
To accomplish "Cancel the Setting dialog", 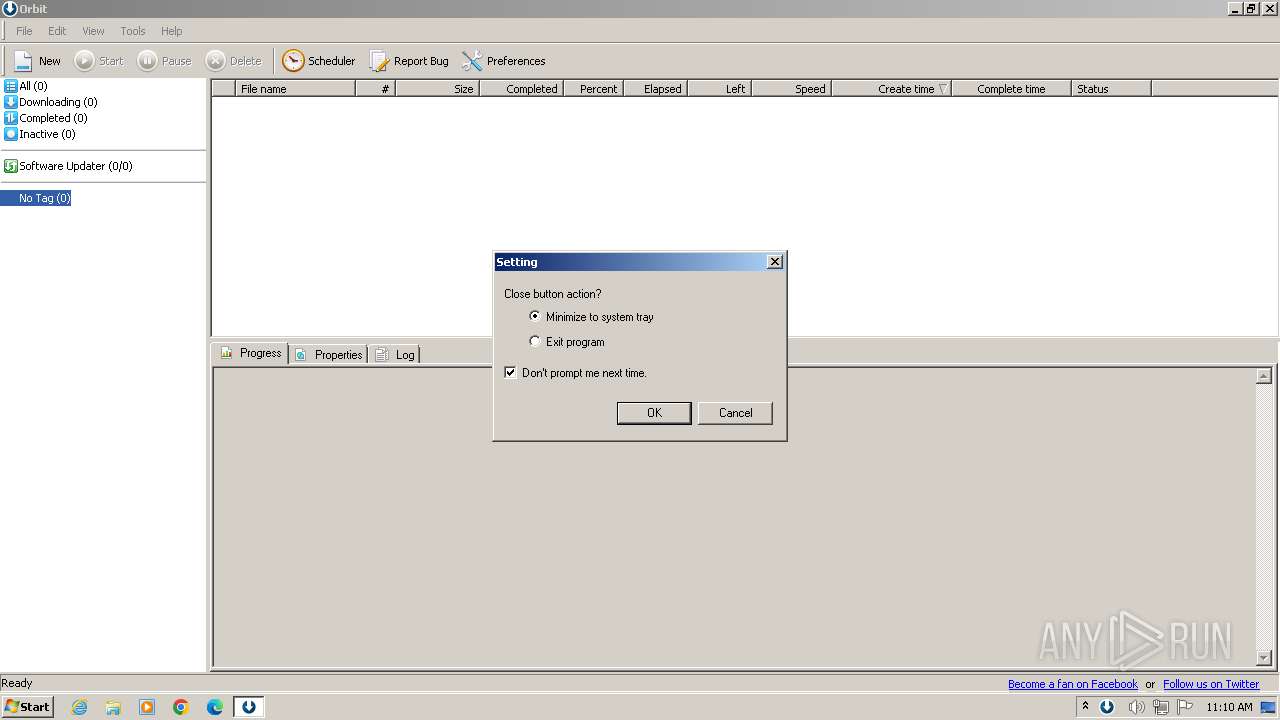I will coord(735,413).
